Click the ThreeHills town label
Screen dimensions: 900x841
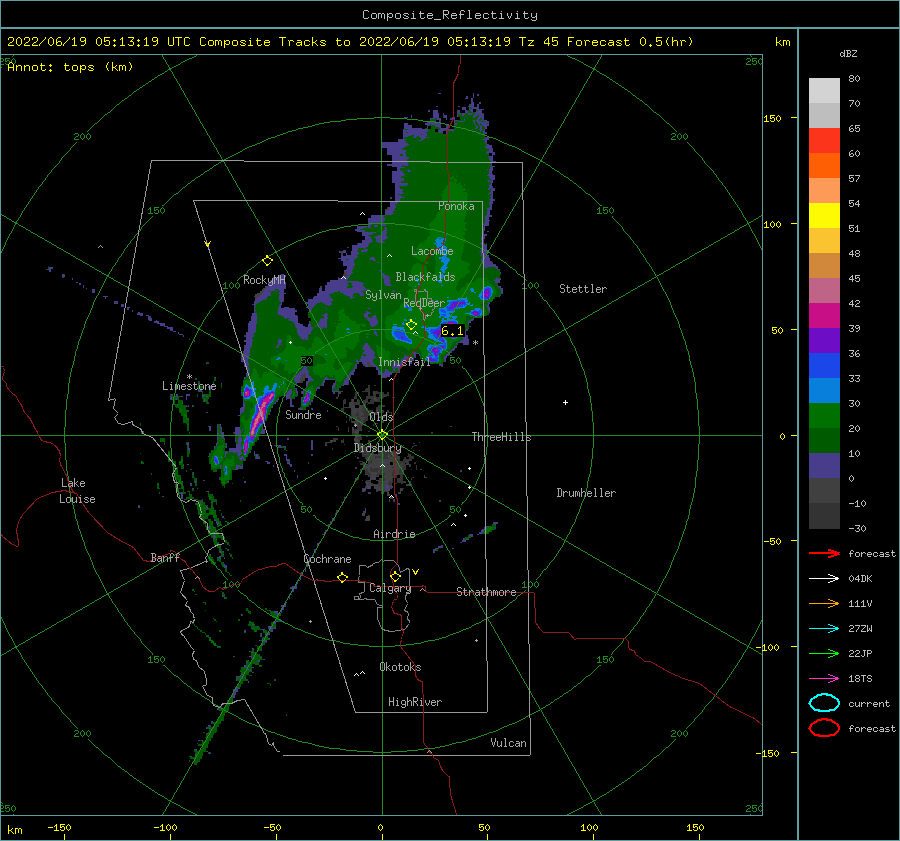pos(502,437)
